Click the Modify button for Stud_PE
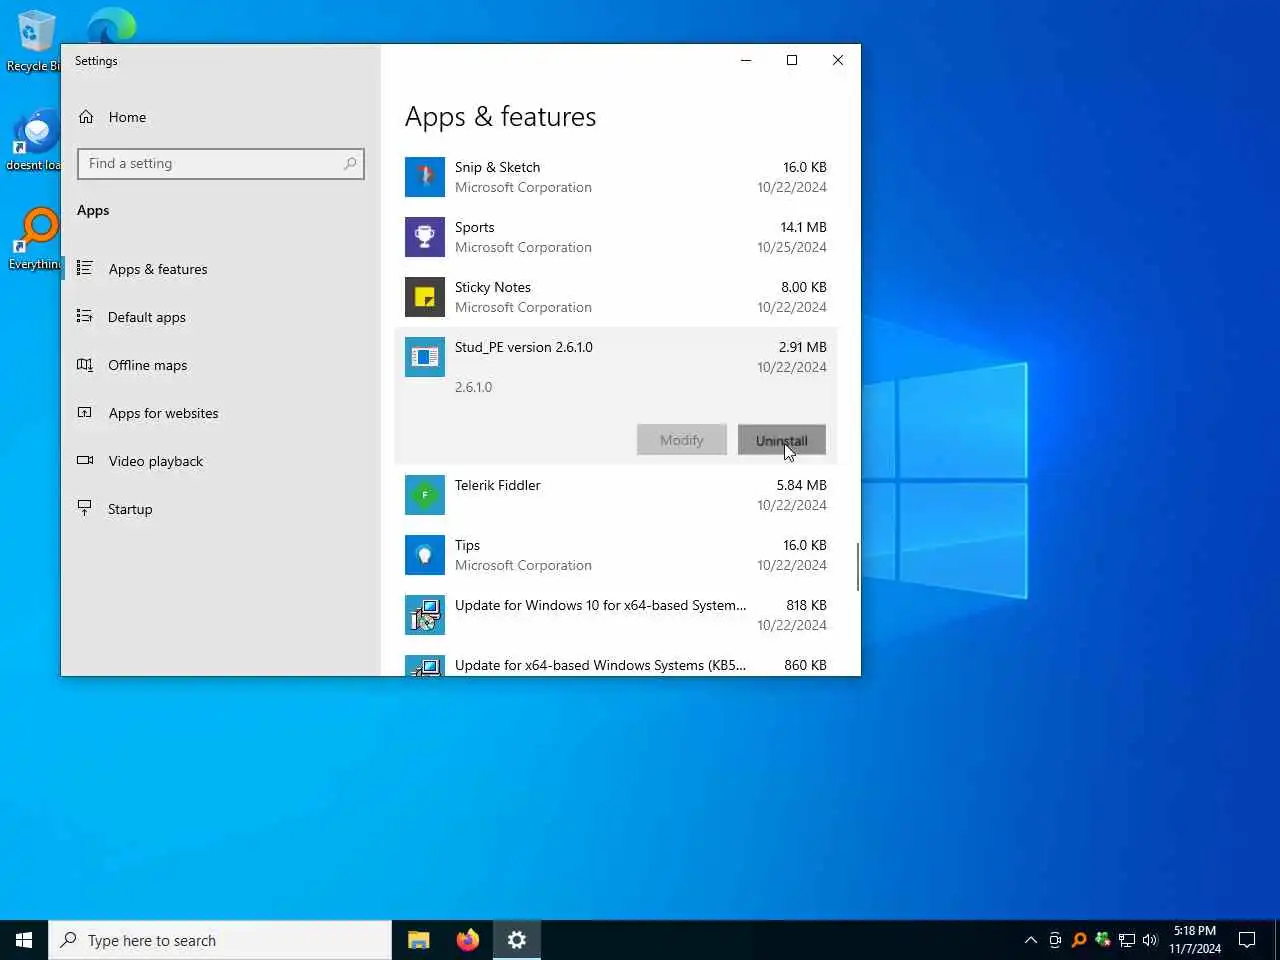Screen dimensions: 1280x960 coord(682,440)
